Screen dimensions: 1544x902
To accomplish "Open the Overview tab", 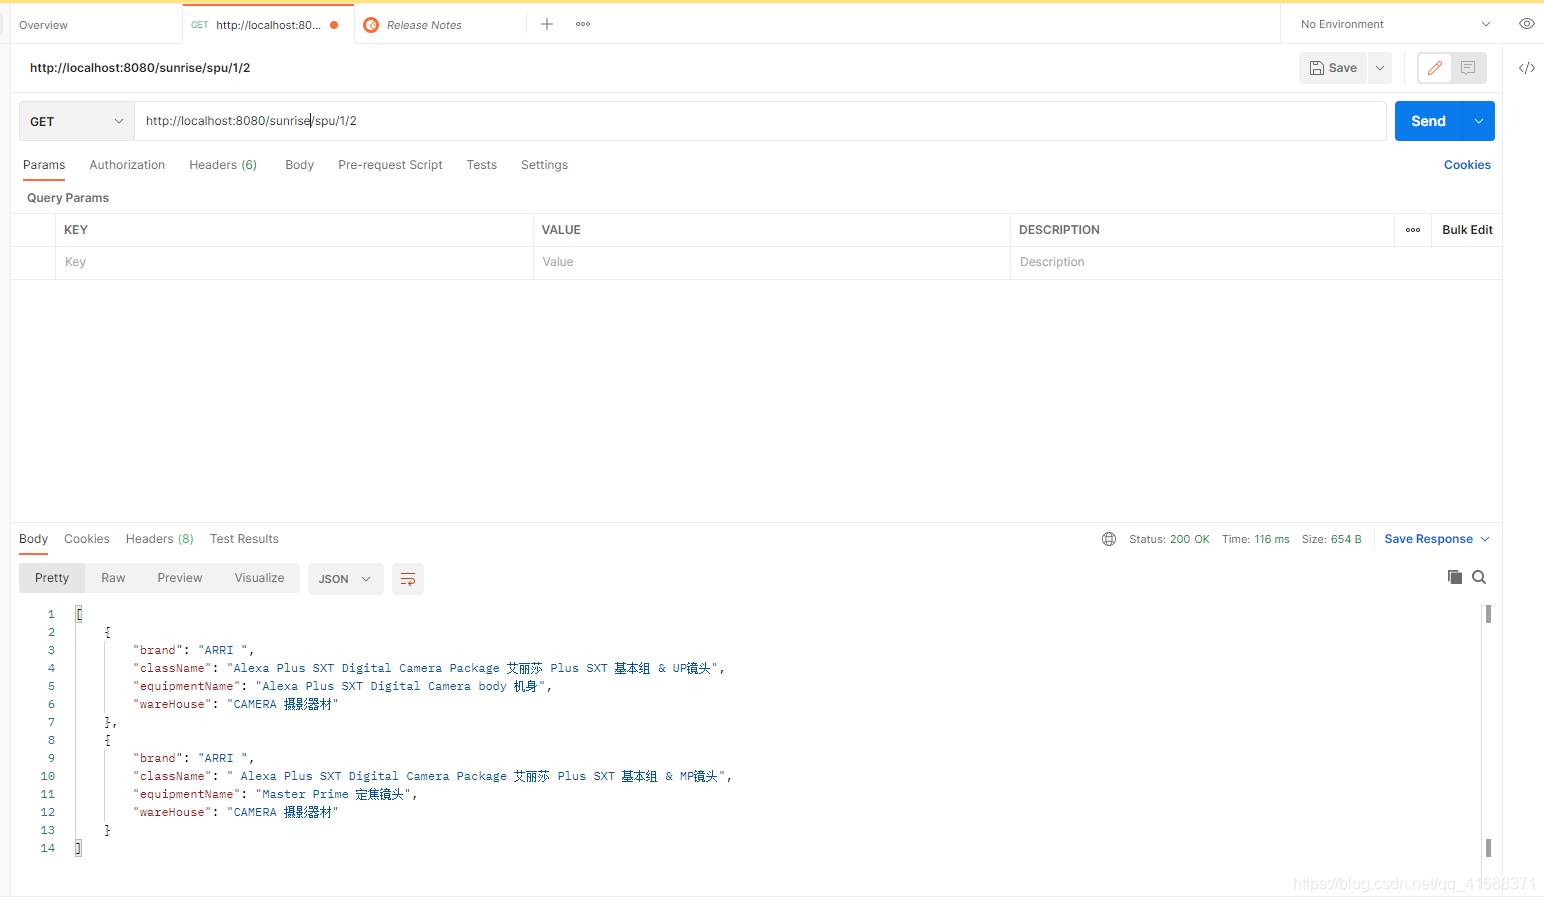I will coord(44,25).
